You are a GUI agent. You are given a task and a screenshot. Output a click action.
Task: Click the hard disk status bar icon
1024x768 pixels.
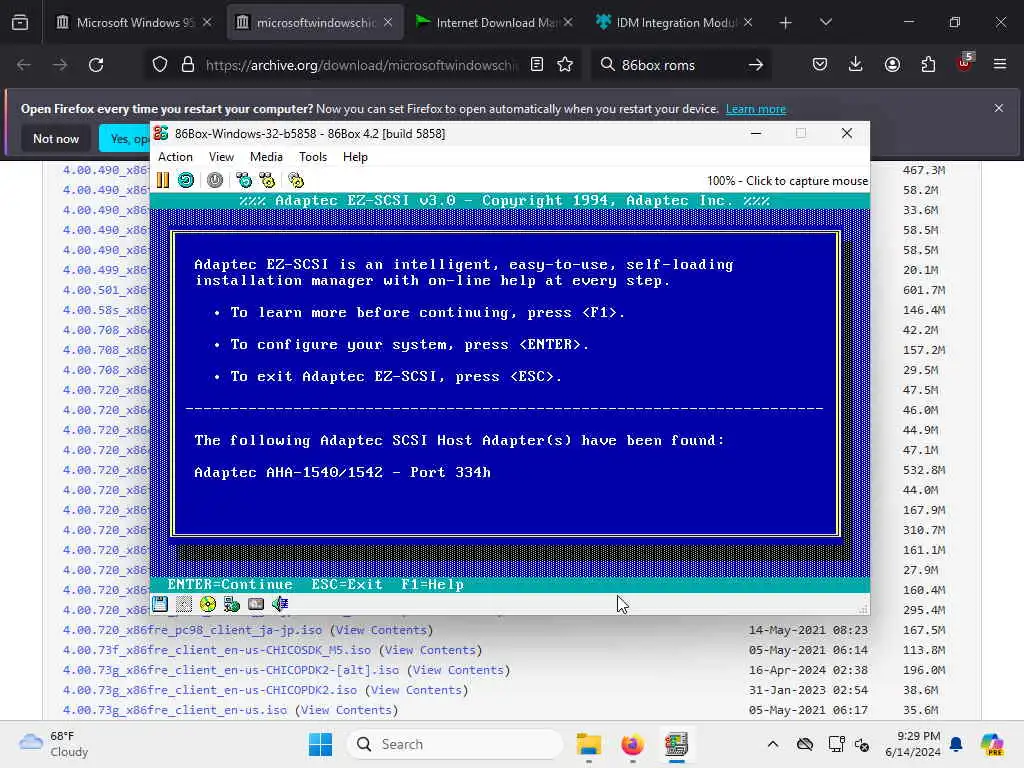256,604
